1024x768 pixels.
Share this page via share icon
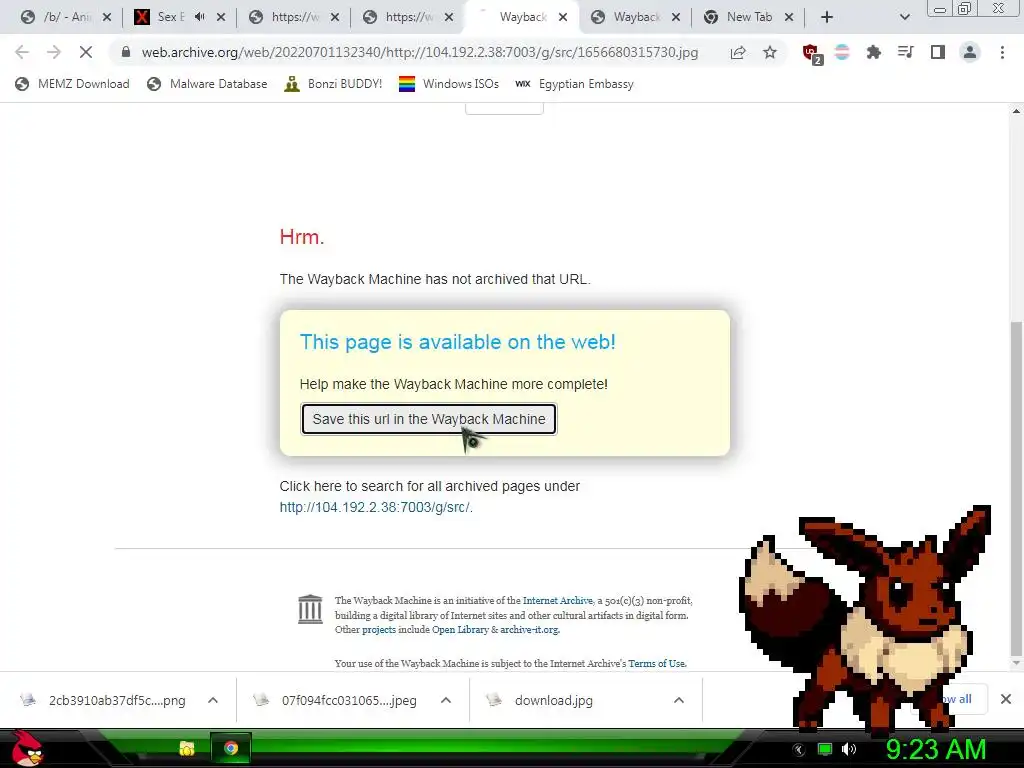(738, 52)
